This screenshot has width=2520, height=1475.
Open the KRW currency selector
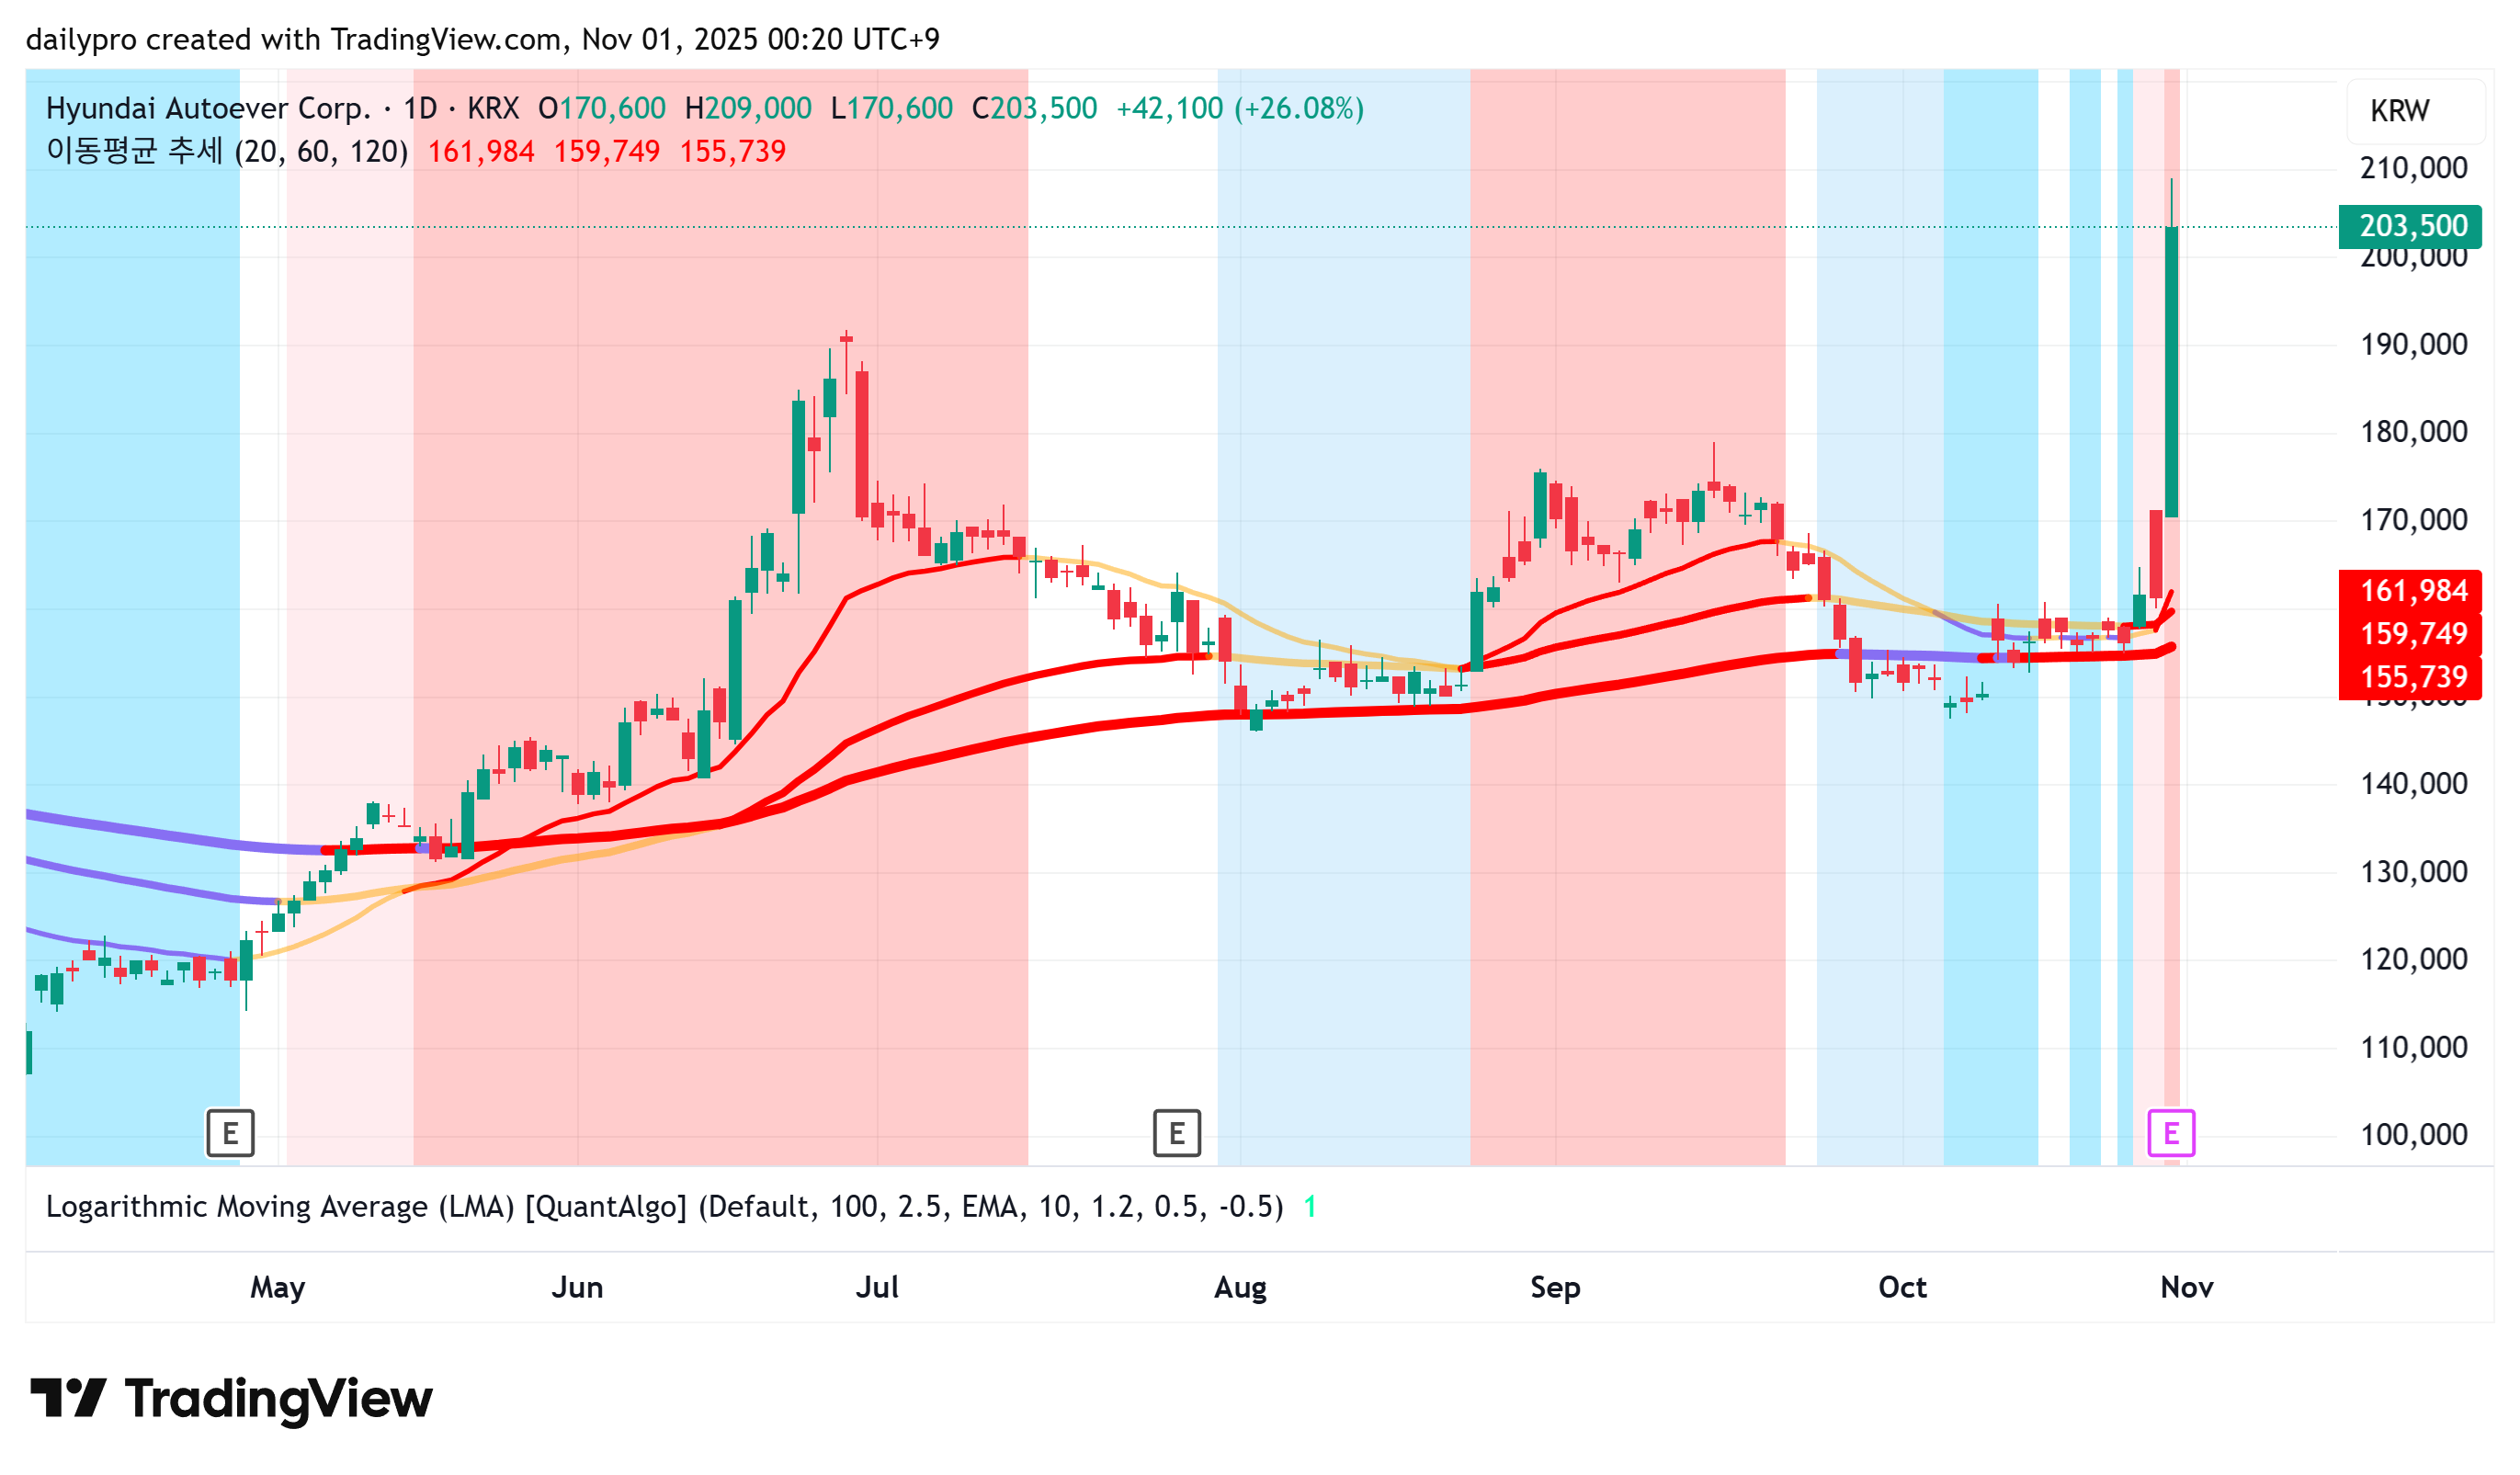pyautogui.click(x=2414, y=111)
